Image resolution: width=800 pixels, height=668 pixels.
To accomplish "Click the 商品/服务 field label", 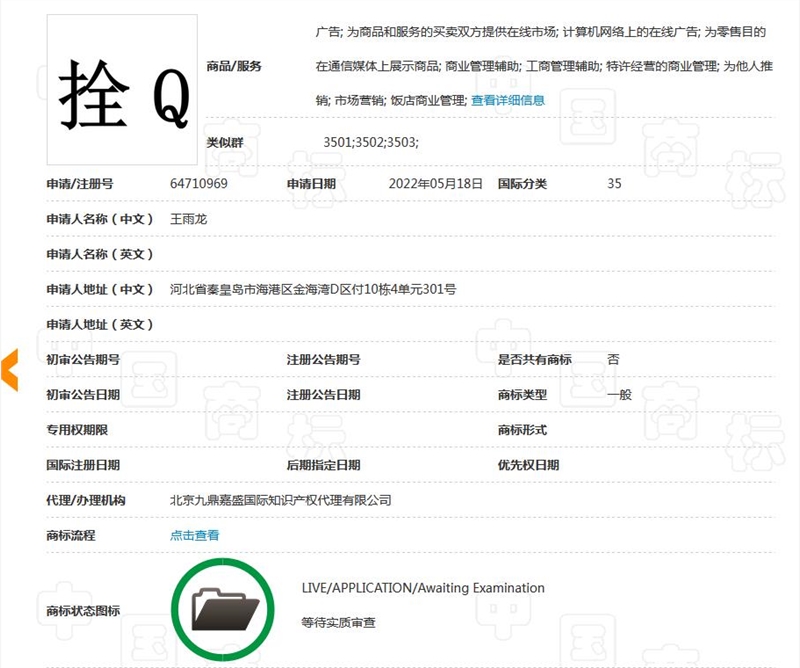I will click(233, 67).
